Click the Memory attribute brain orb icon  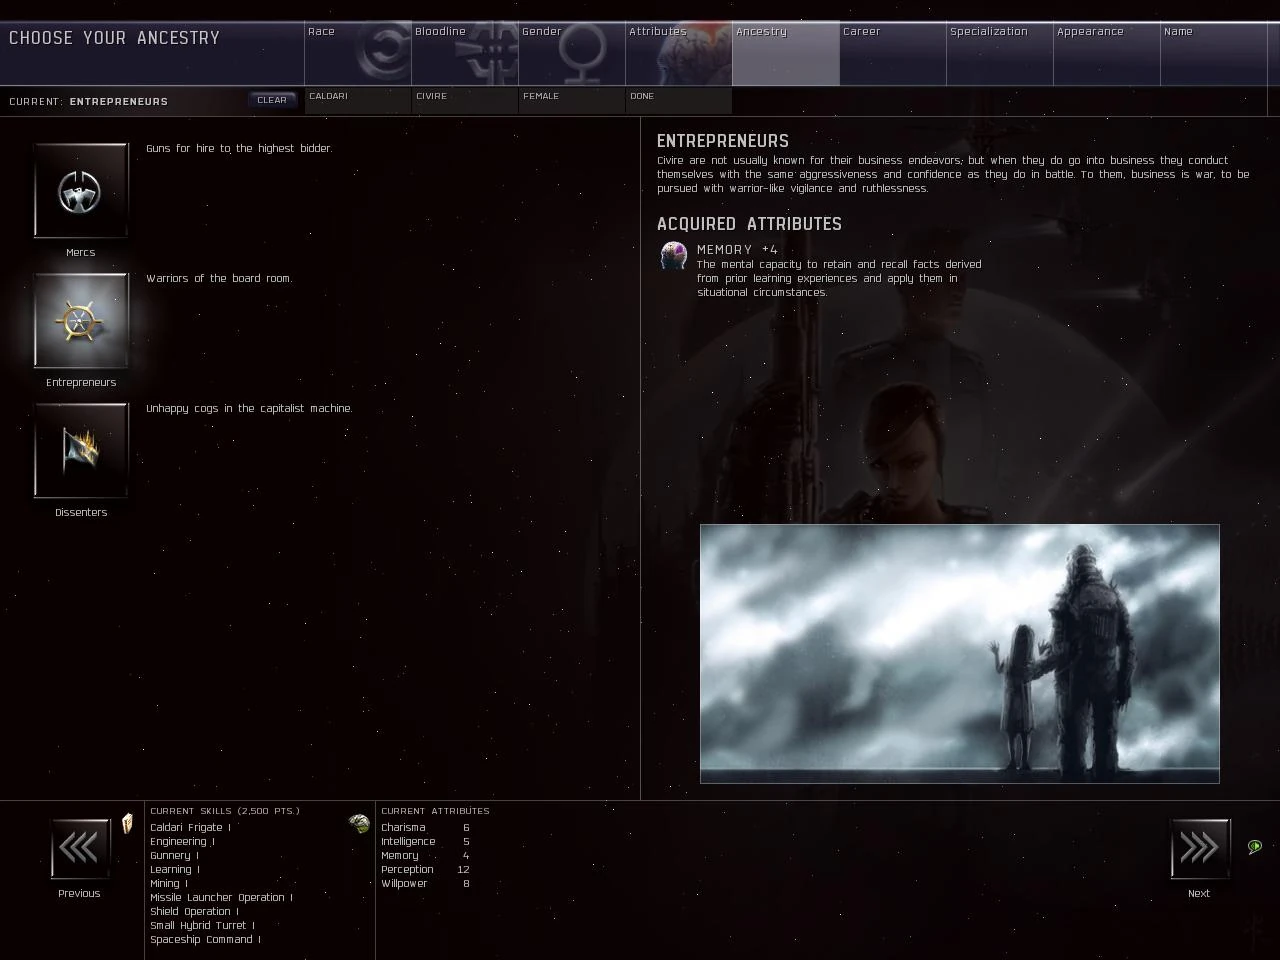674,256
